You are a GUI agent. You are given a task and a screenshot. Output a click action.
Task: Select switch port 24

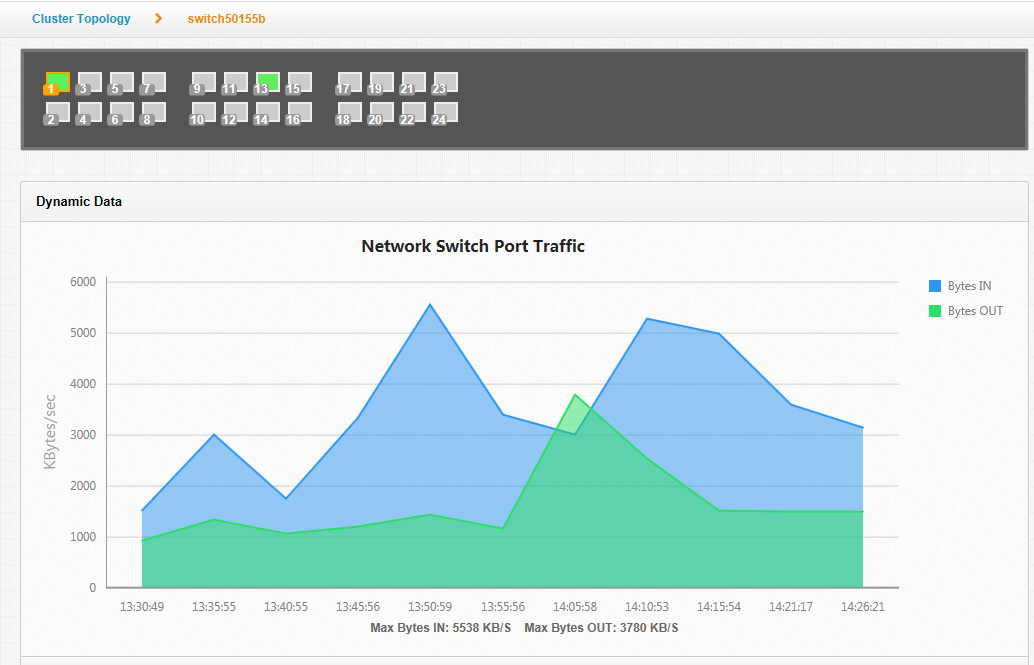[x=446, y=113]
